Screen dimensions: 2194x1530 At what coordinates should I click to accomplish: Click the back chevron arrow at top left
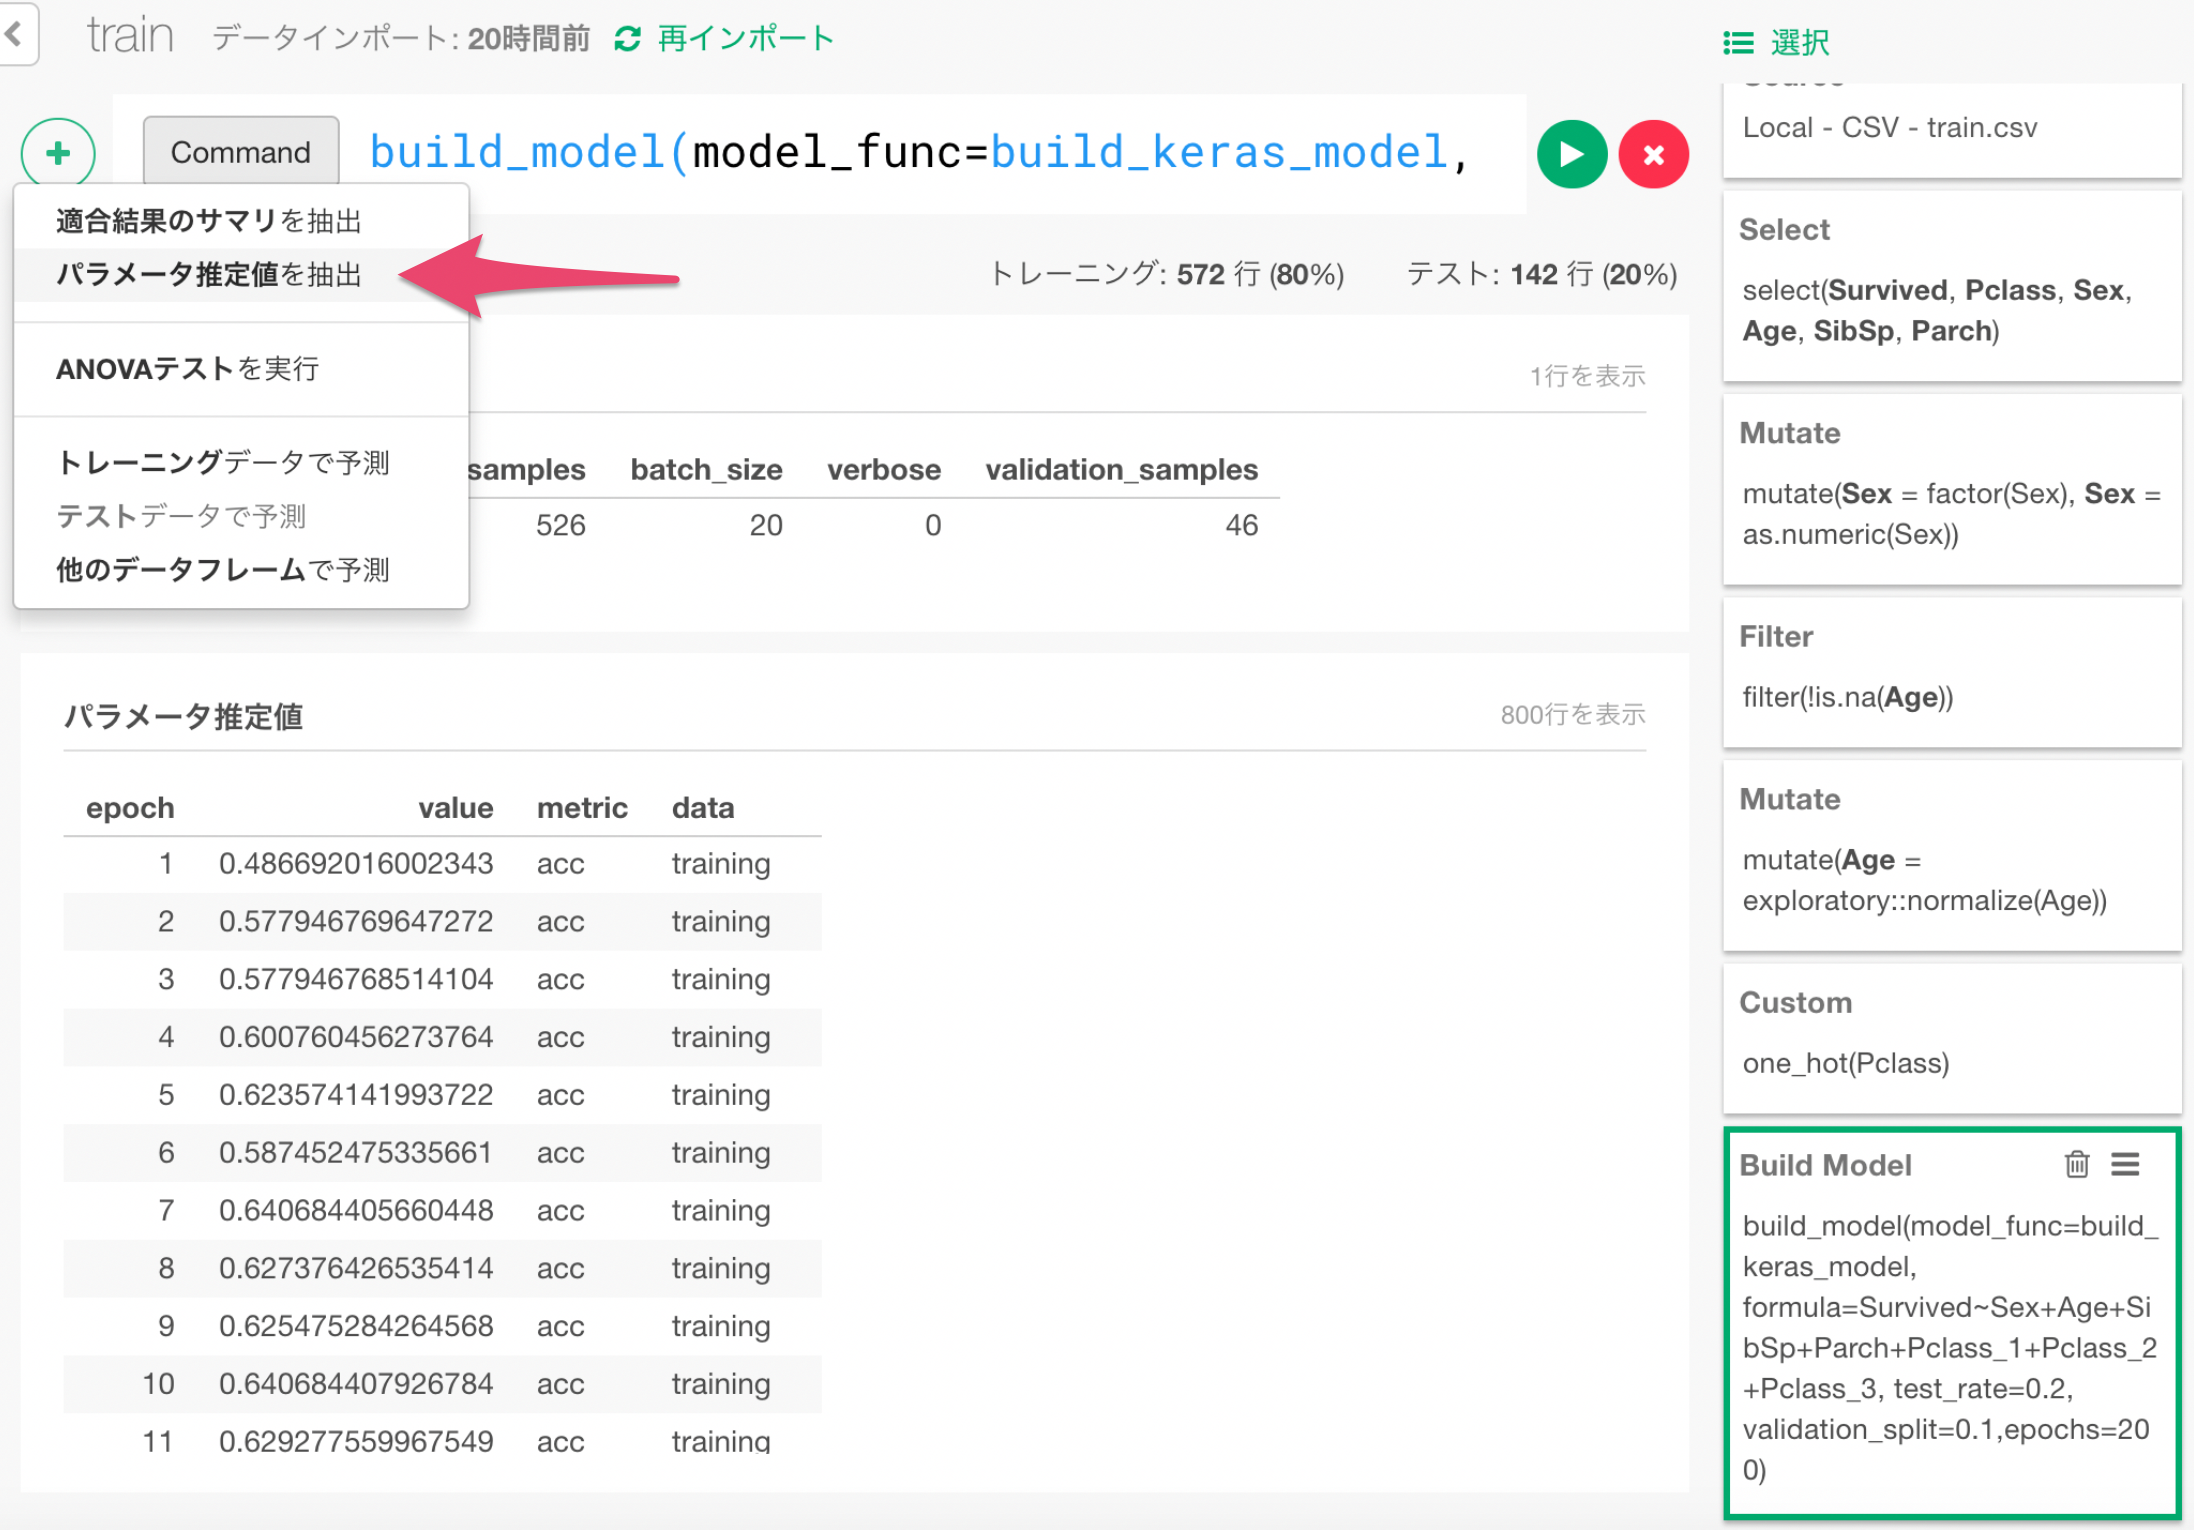coord(14,34)
